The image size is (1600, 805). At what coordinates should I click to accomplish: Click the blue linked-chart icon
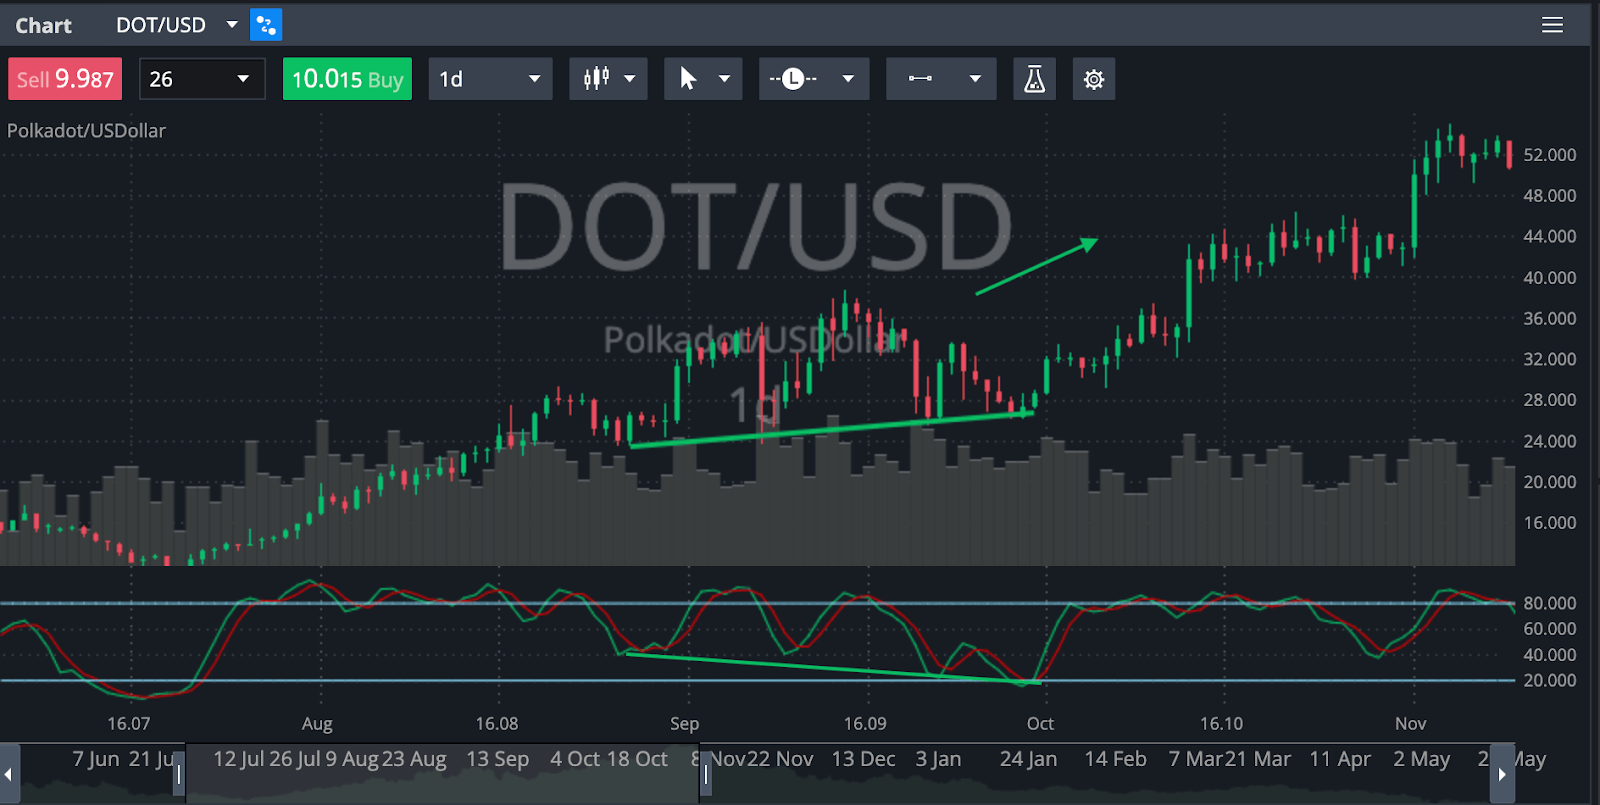coord(266,25)
